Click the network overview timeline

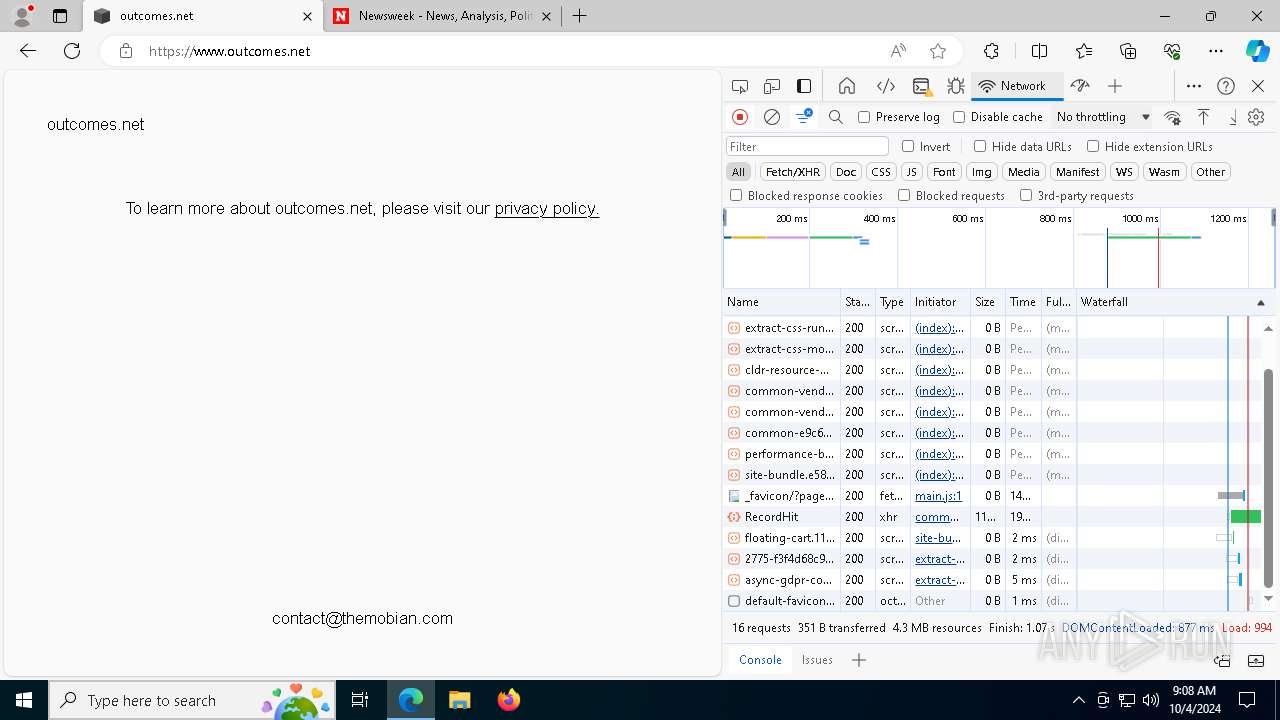point(999,248)
